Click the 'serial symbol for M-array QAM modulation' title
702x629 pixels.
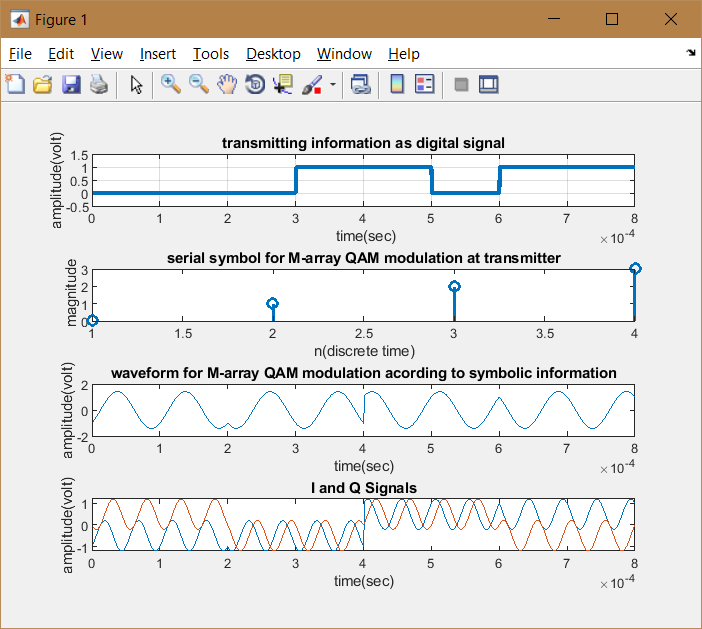pos(364,258)
